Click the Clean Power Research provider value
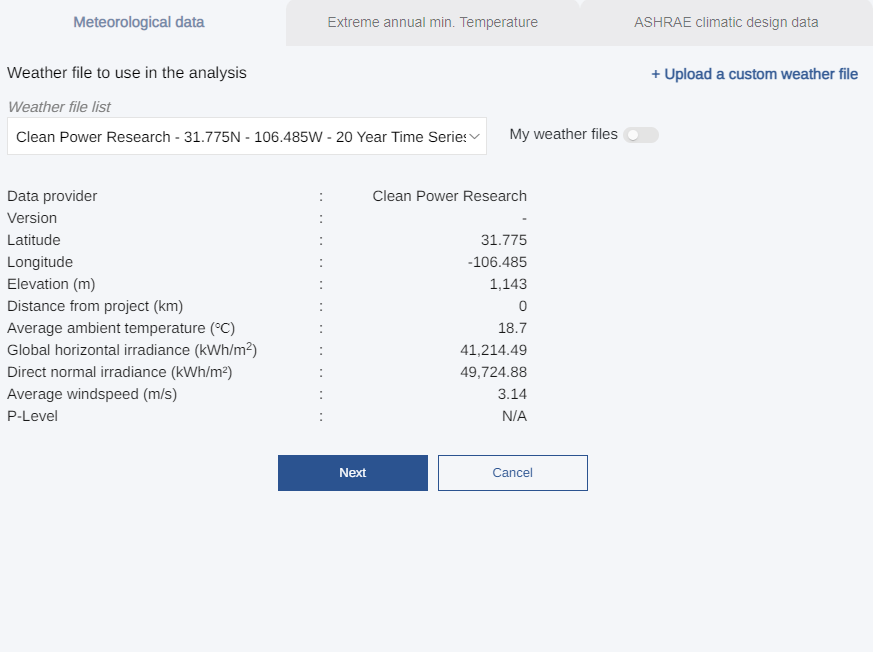This screenshot has height=652, width=876. pos(449,196)
